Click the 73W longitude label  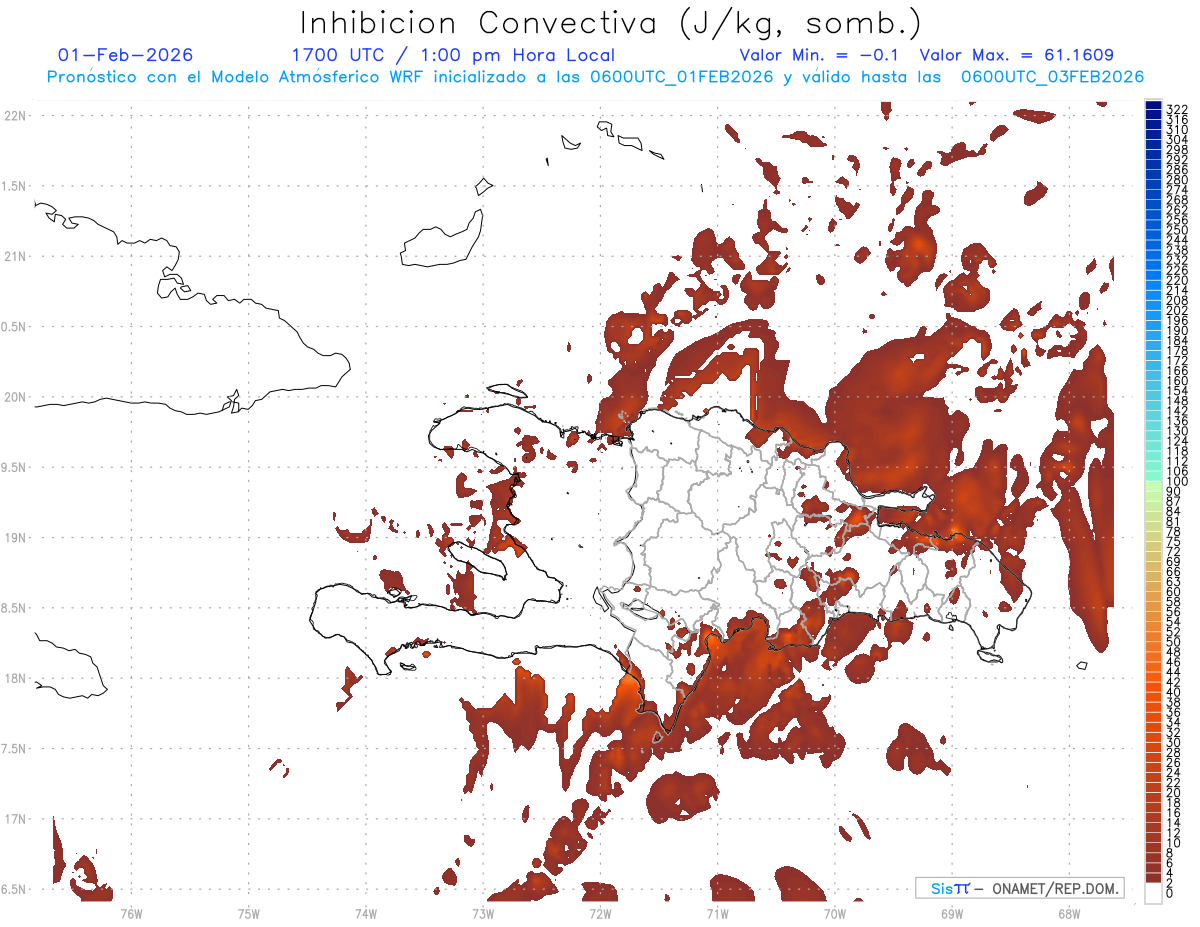click(x=483, y=912)
